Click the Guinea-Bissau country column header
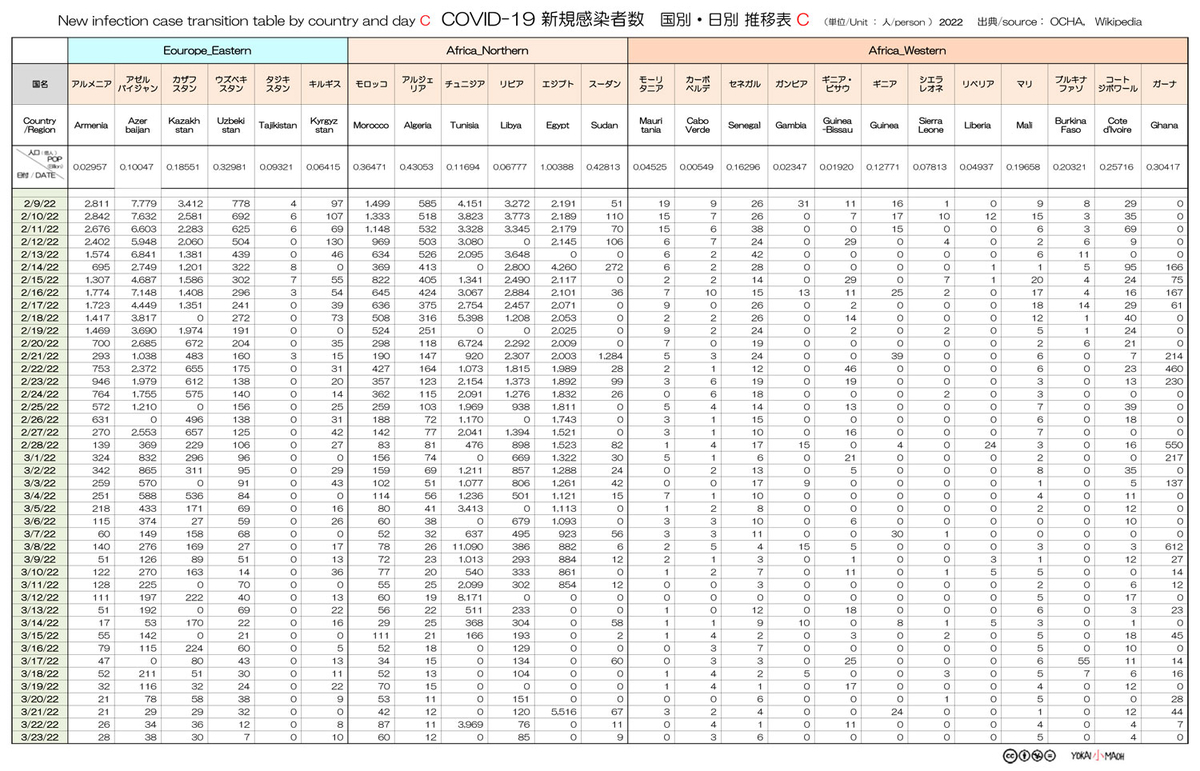The height and width of the screenshot is (771, 1200). [x=836, y=126]
